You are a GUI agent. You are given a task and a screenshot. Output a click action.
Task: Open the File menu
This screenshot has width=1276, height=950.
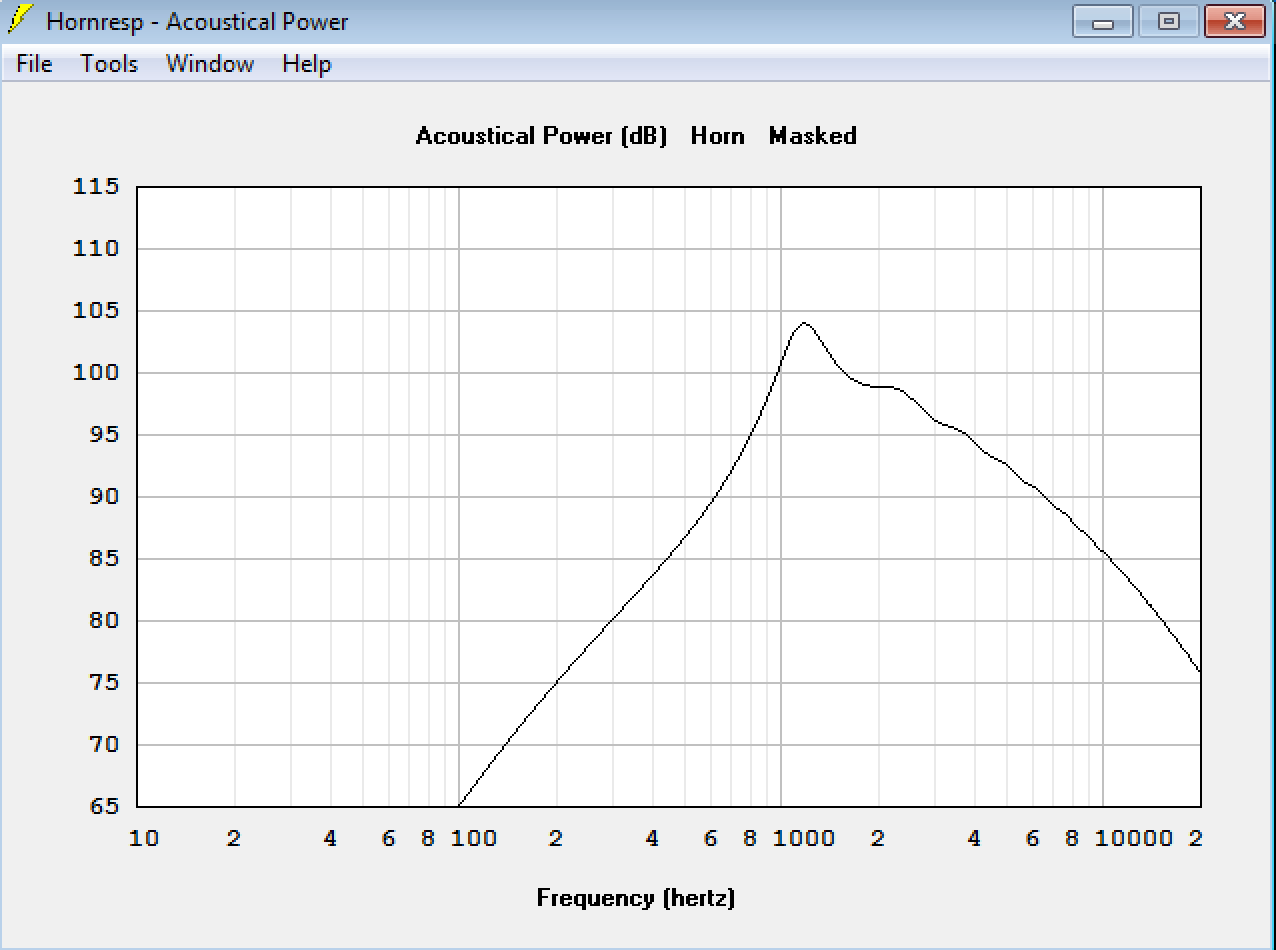[x=34, y=64]
